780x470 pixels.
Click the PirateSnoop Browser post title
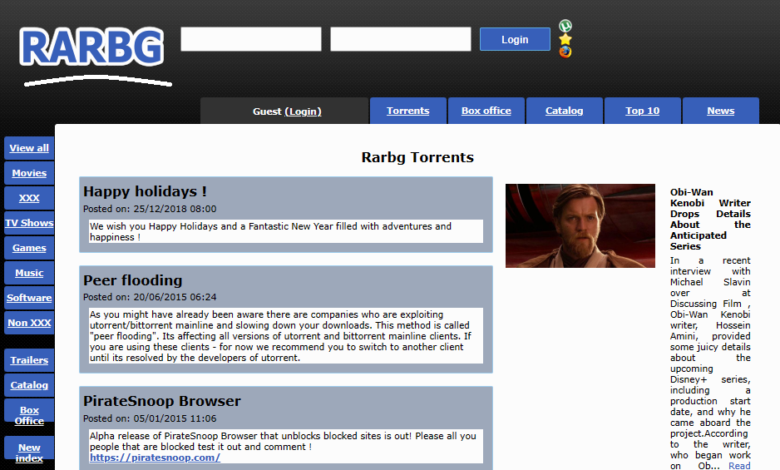[x=162, y=401]
